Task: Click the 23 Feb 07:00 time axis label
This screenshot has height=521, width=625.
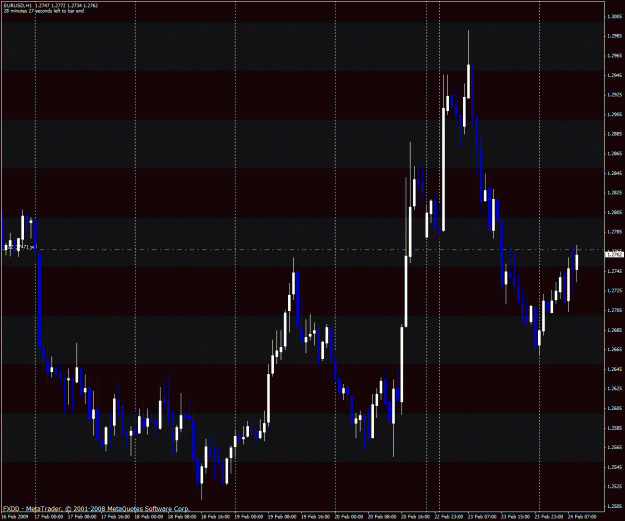Action: (x=482, y=517)
